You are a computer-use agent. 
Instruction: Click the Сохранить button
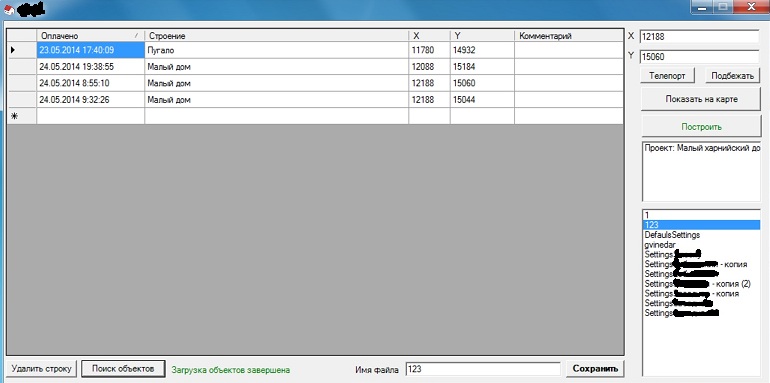point(596,368)
